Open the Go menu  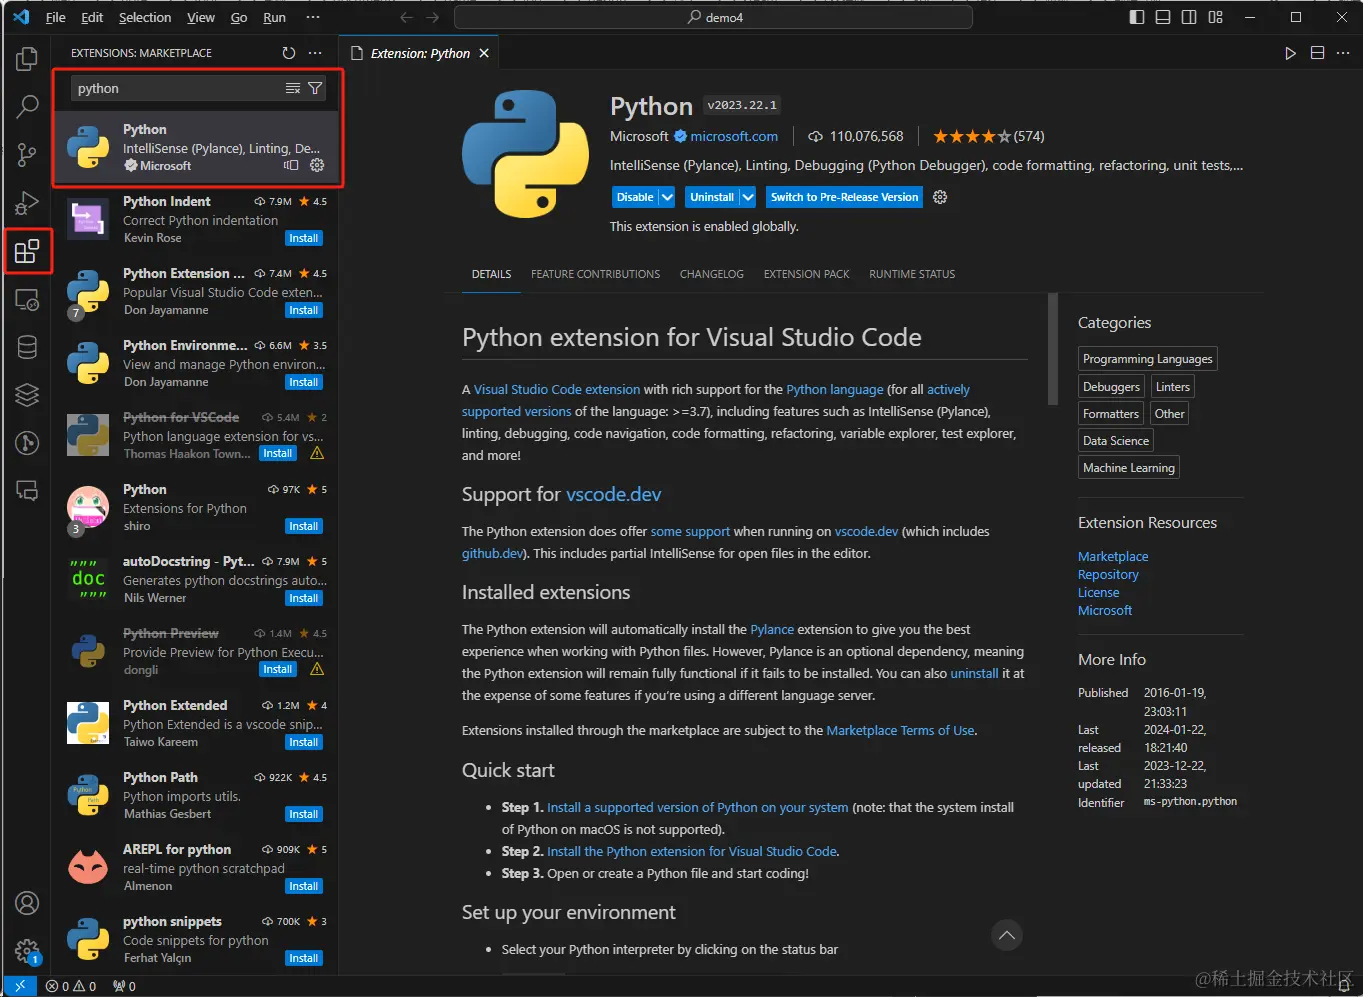[x=239, y=17]
